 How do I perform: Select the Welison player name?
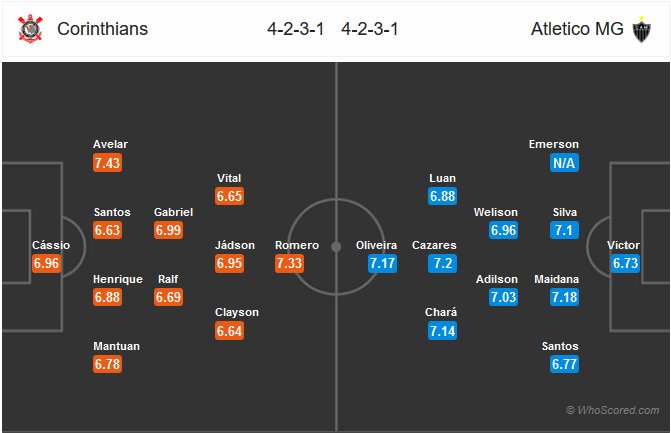(x=496, y=212)
